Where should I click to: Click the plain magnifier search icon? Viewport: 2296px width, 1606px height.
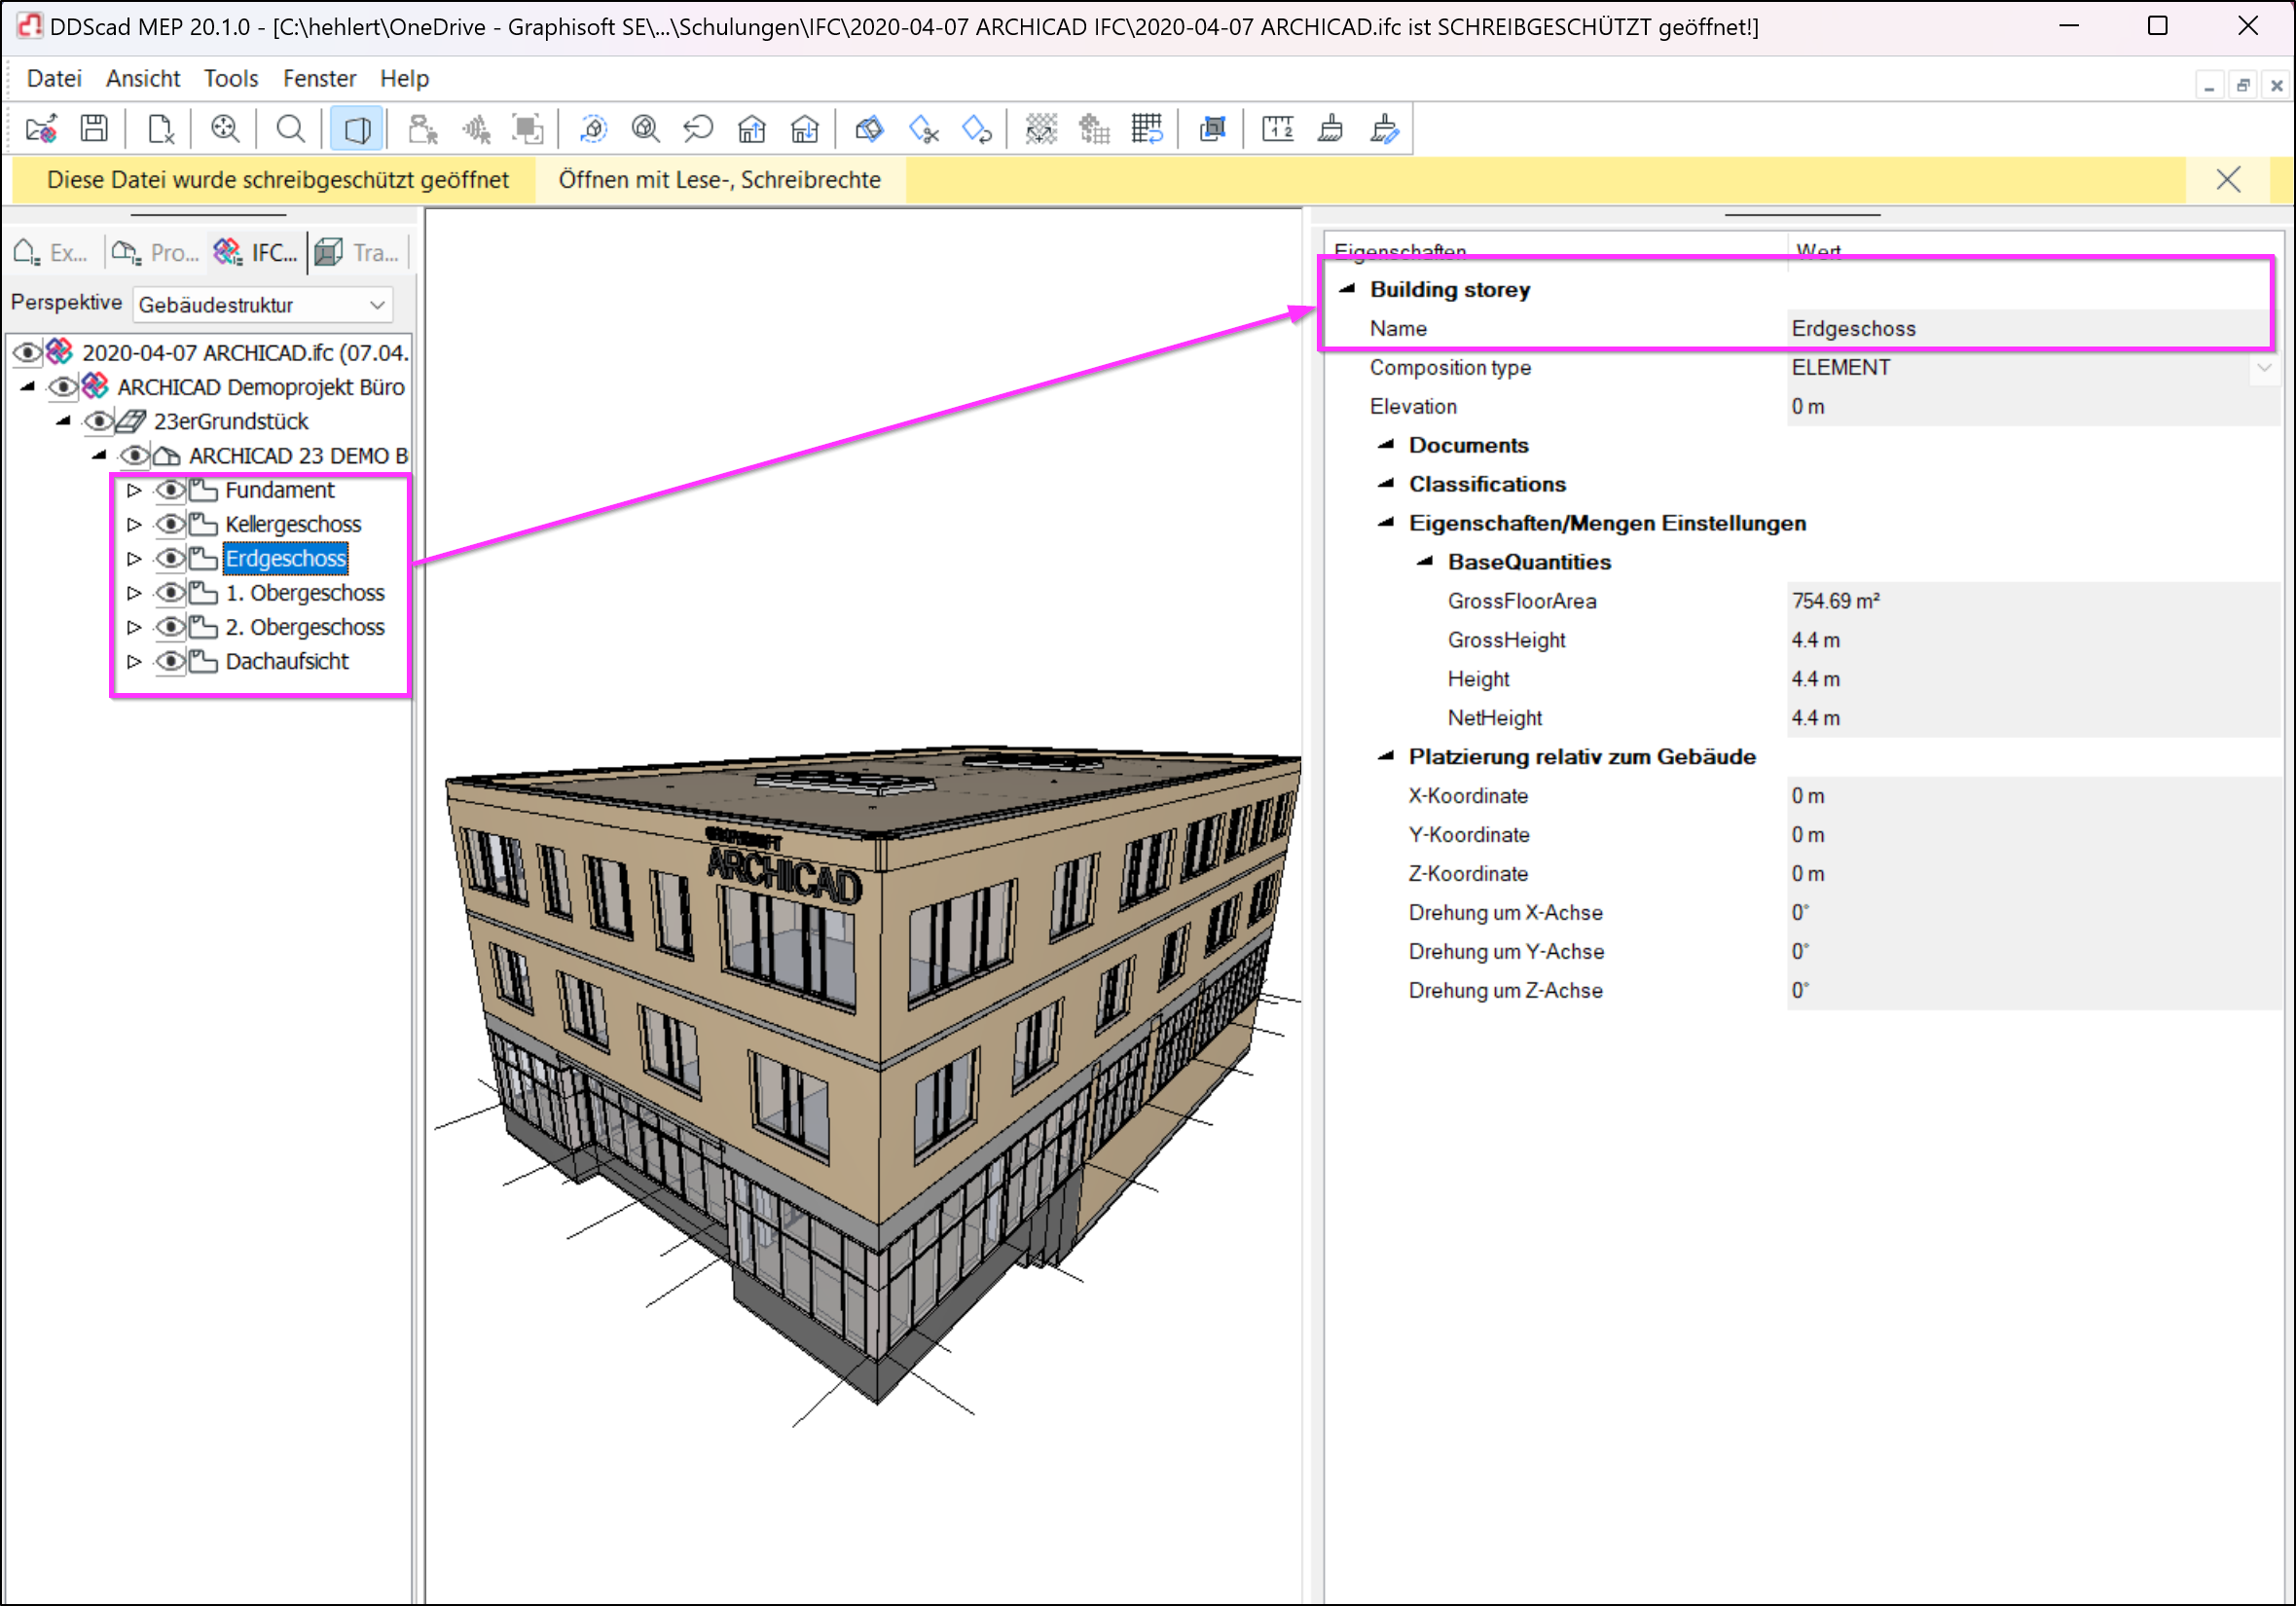click(x=290, y=129)
